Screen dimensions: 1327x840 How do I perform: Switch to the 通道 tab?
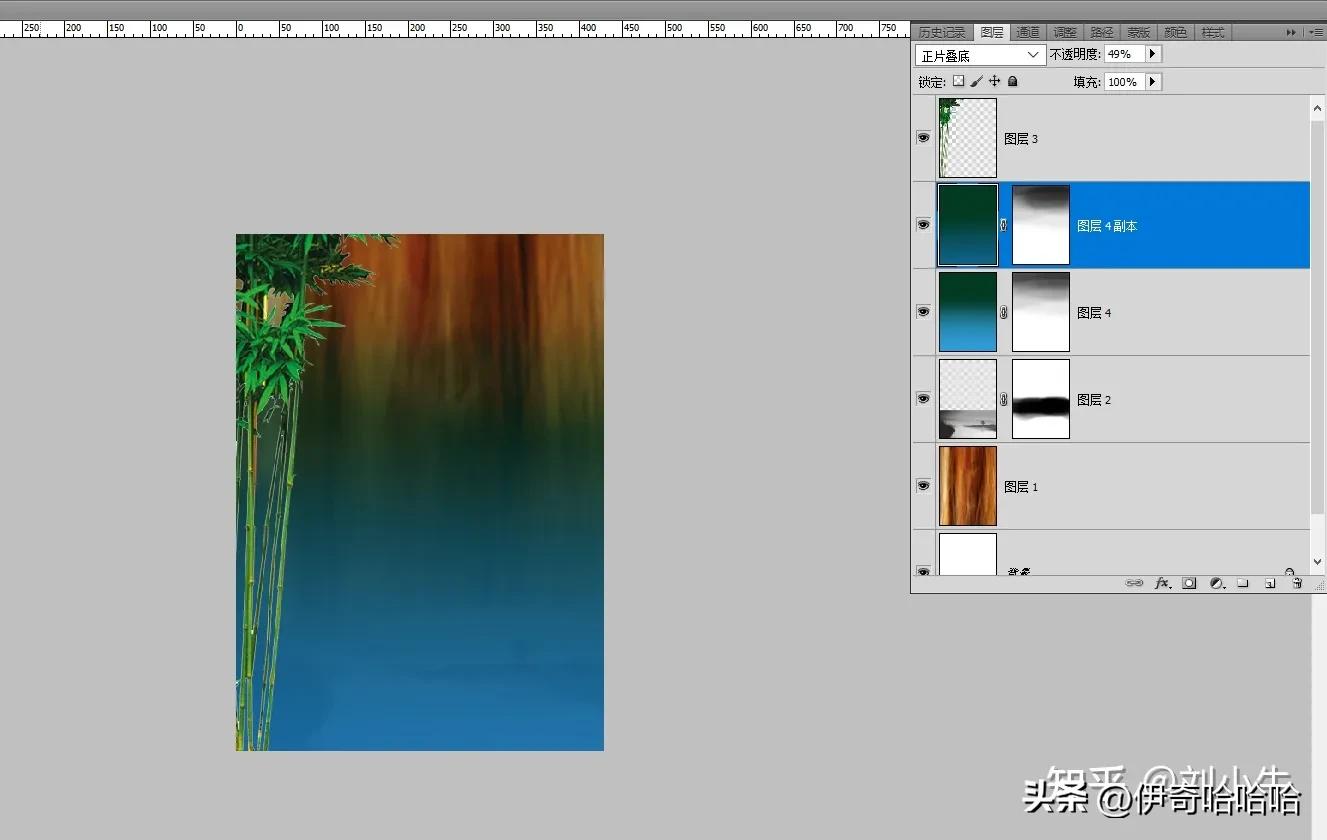coord(1028,33)
